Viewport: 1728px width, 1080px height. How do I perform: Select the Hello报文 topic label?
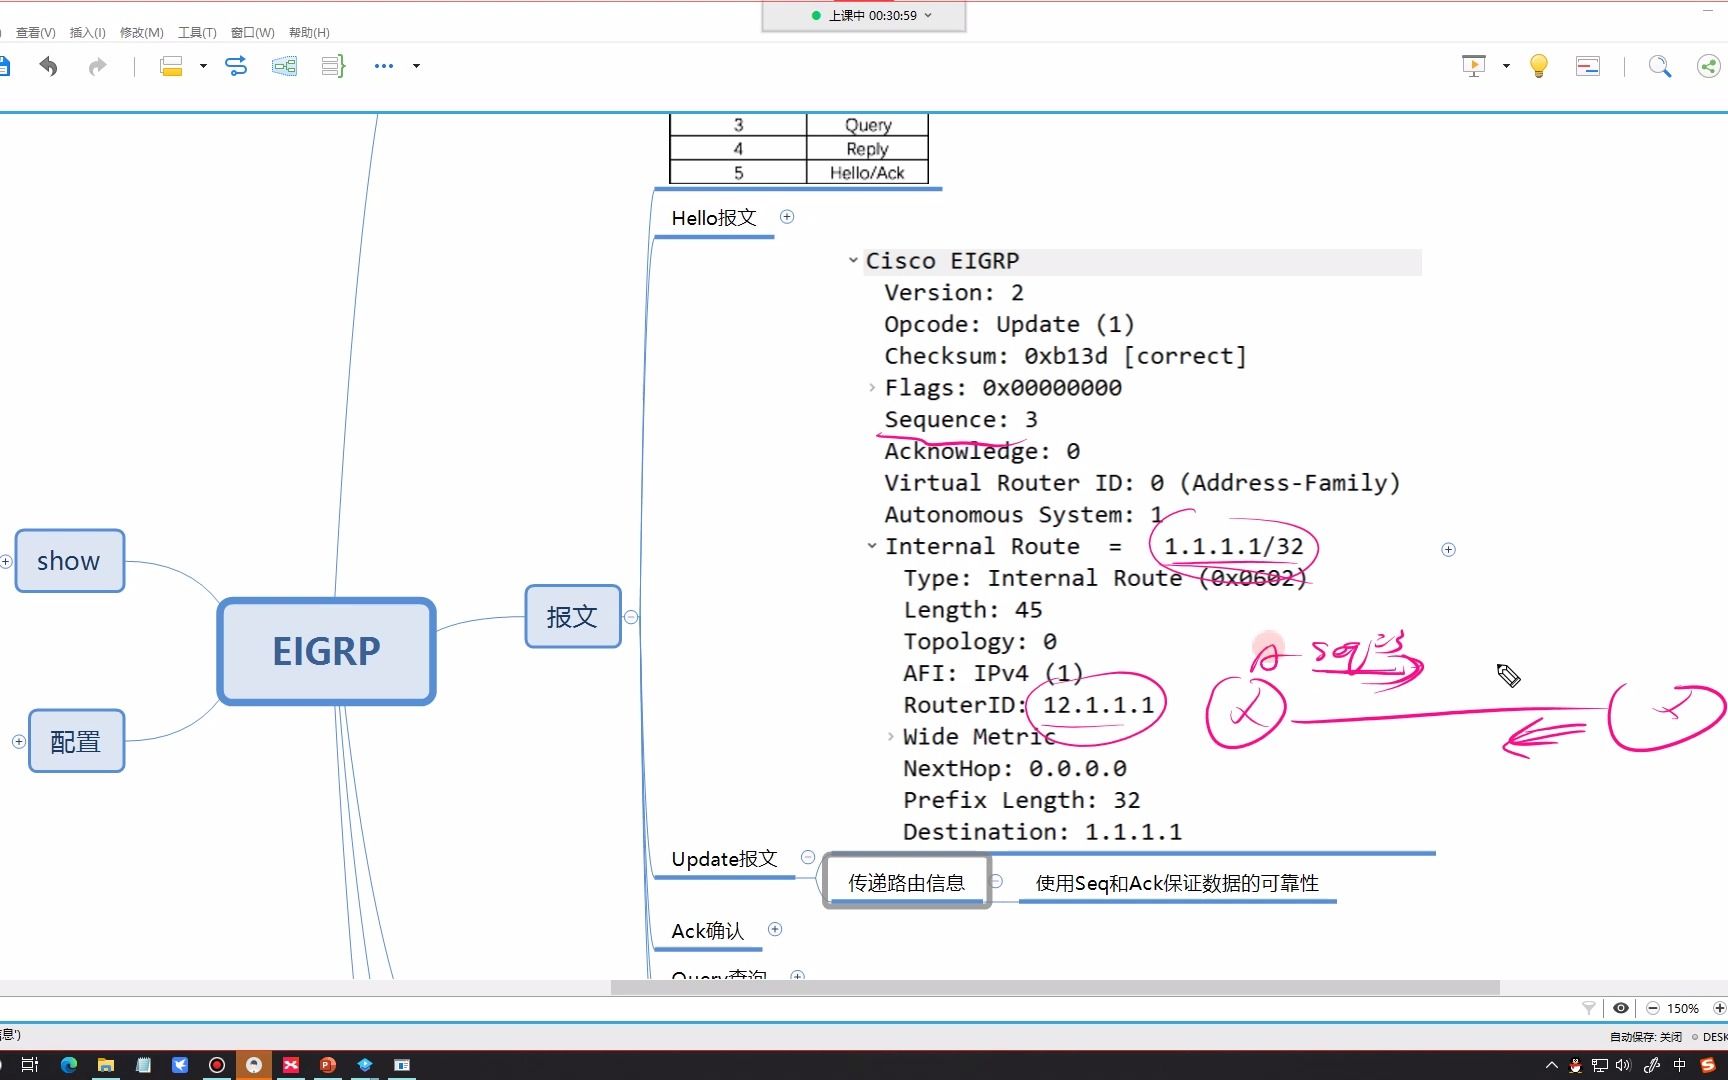(x=714, y=218)
